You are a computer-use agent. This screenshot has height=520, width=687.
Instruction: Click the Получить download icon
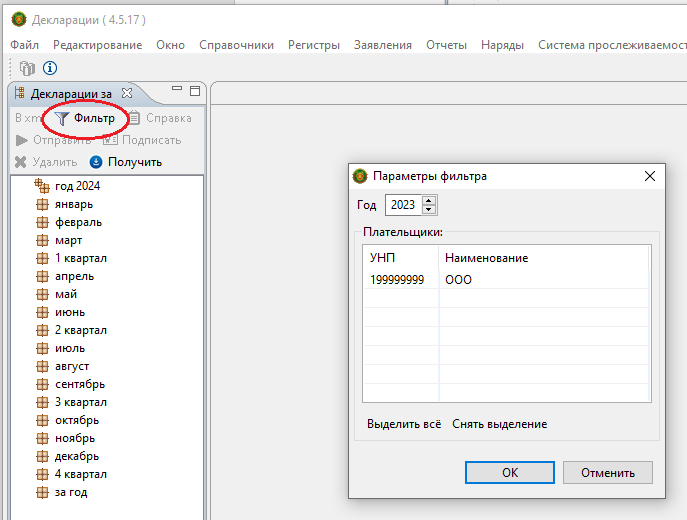click(96, 162)
